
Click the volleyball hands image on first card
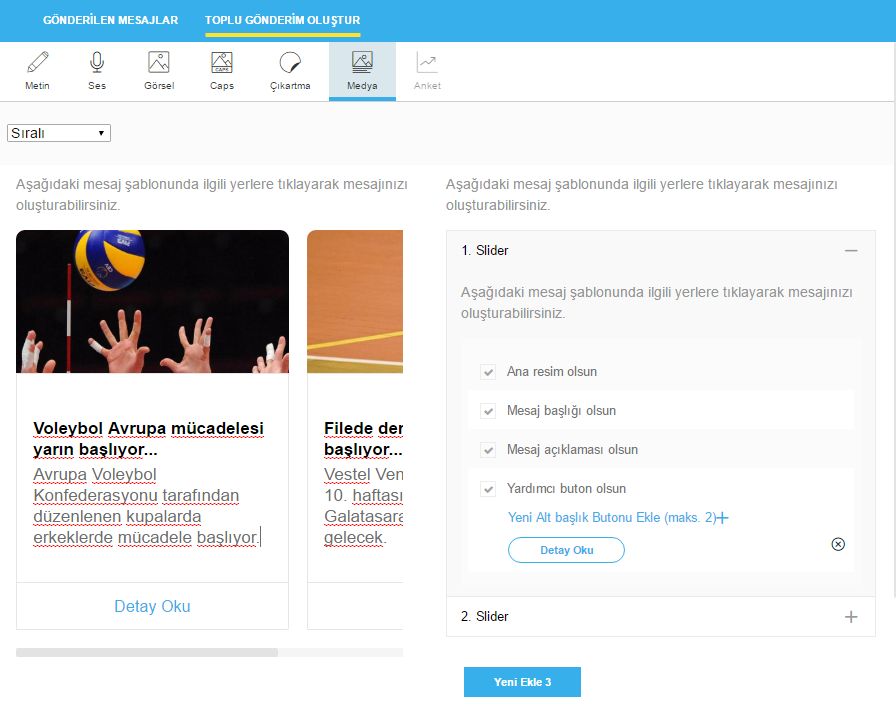pyautogui.click(x=152, y=301)
